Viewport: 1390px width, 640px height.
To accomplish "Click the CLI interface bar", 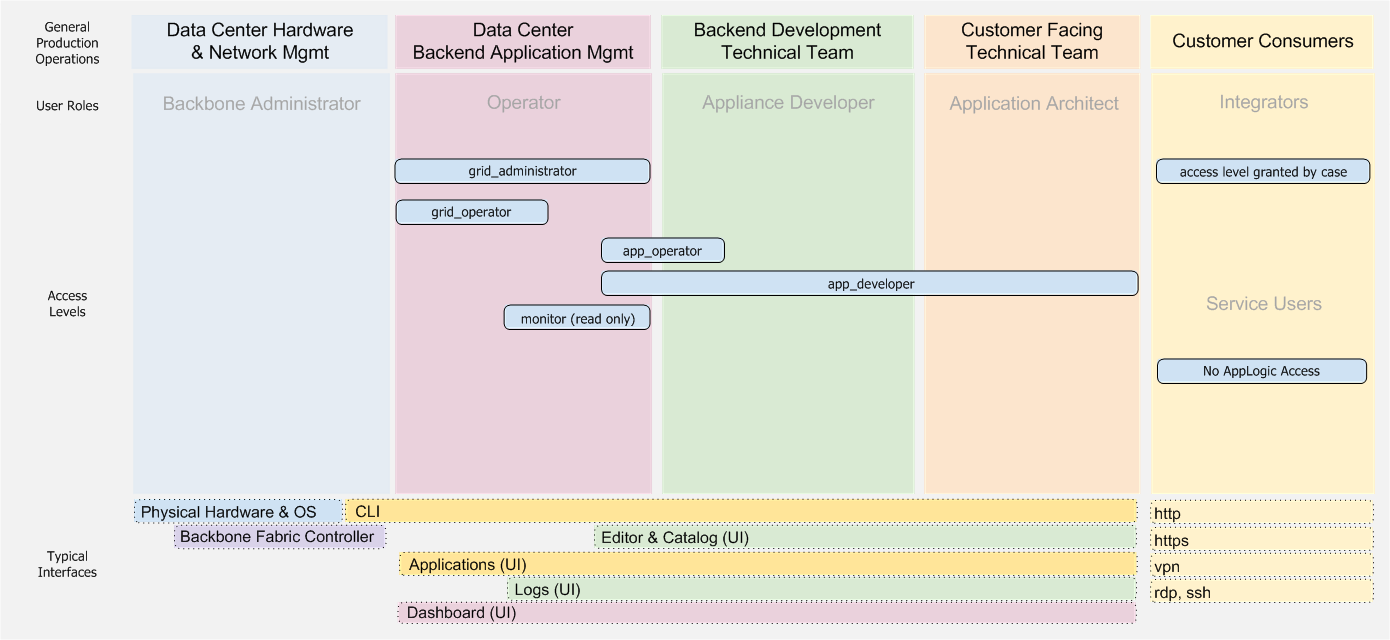I will click(740, 511).
